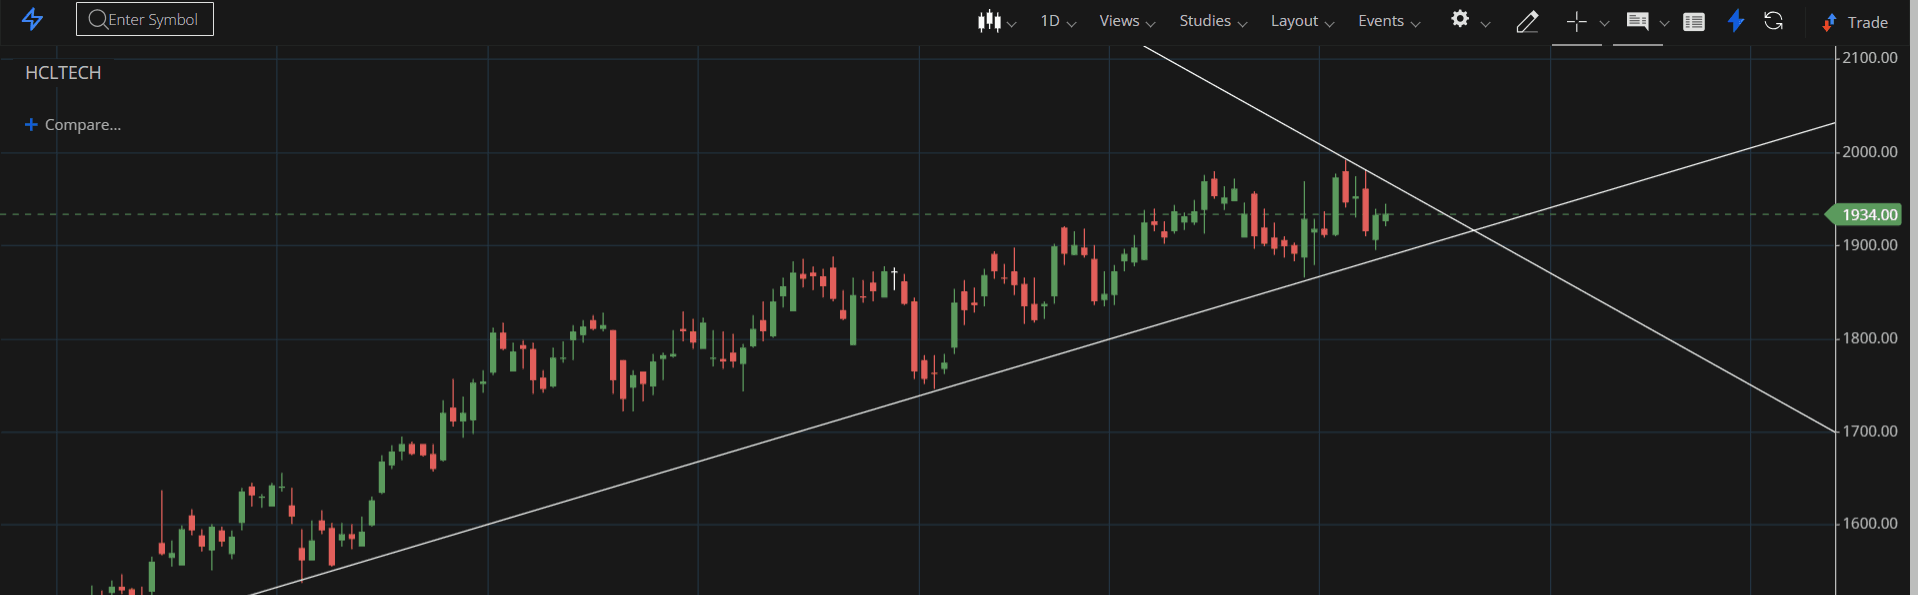Click the blue lightning logo icon at top left
The image size is (1918, 595).
(x=32, y=19)
